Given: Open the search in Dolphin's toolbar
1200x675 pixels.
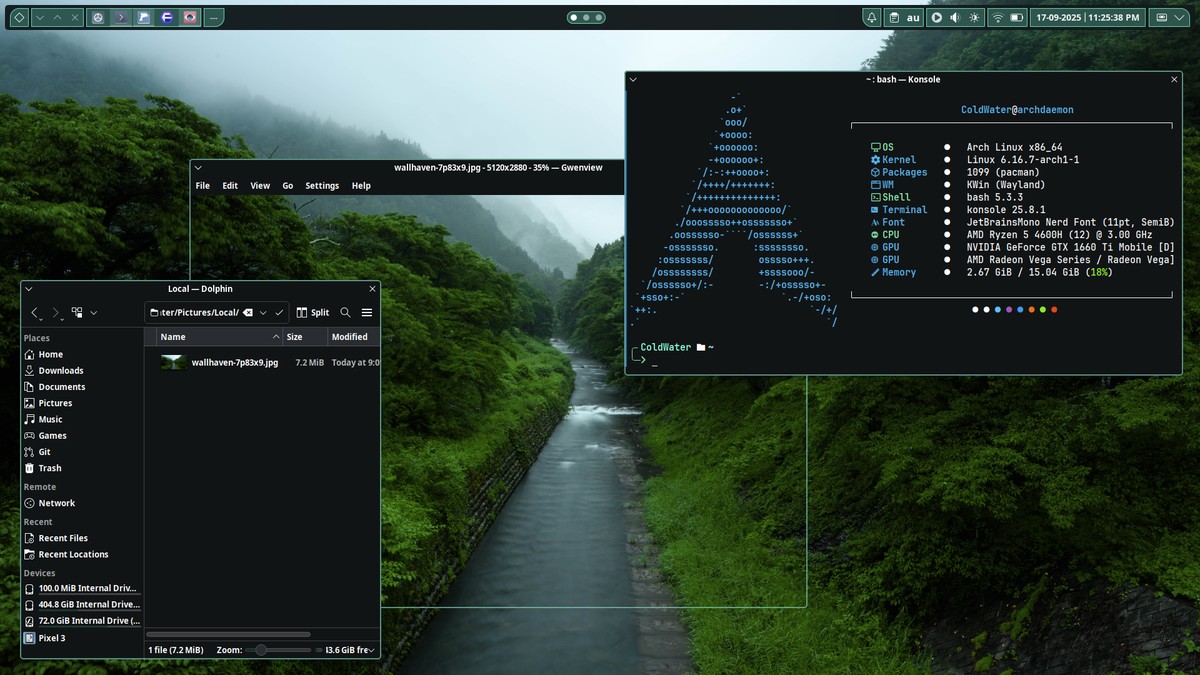Looking at the screenshot, I should tap(345, 312).
